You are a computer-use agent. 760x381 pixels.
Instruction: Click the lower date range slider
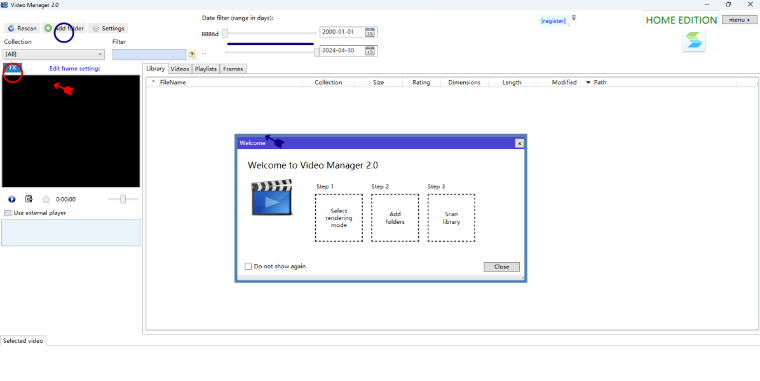click(x=273, y=51)
